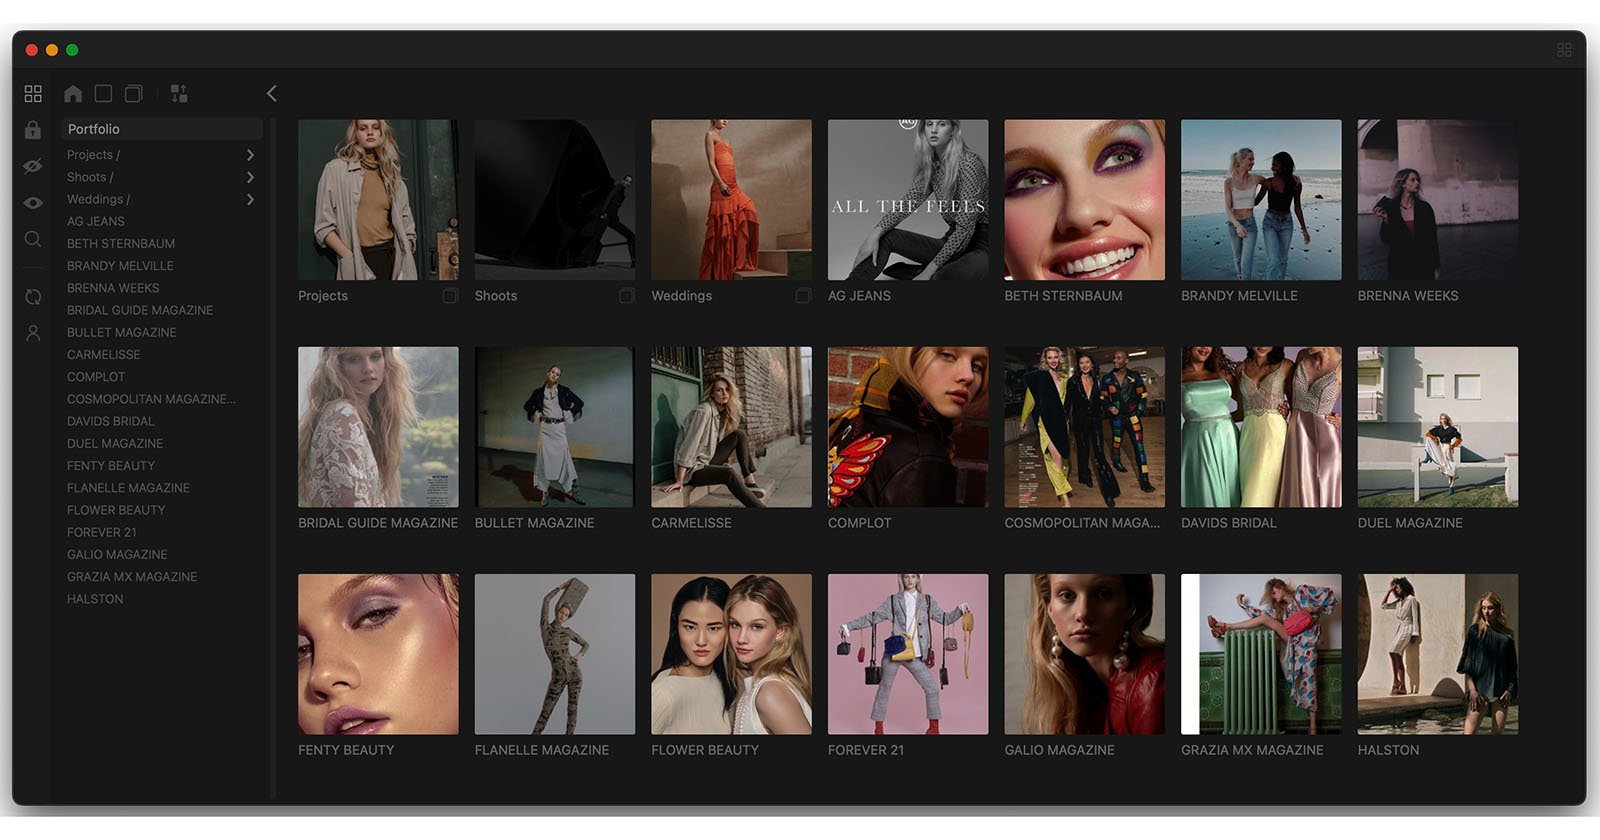This screenshot has height=840, width=1600.
Task: Open the HALSTON gallery thumbnail
Action: (1438, 654)
